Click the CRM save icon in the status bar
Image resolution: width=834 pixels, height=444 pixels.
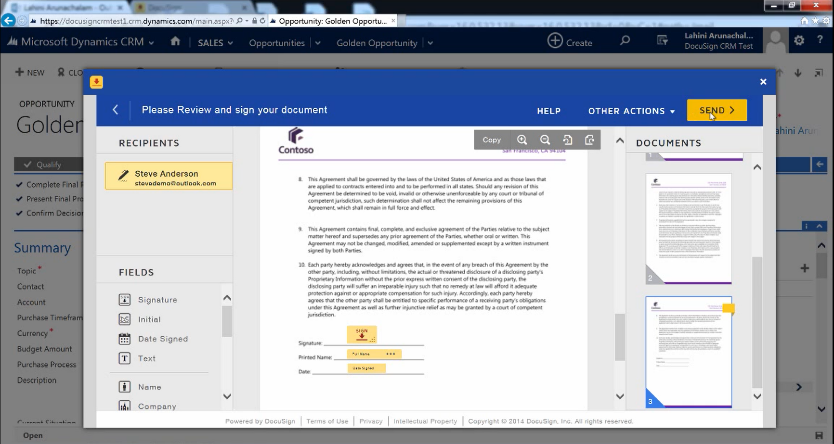(819, 435)
